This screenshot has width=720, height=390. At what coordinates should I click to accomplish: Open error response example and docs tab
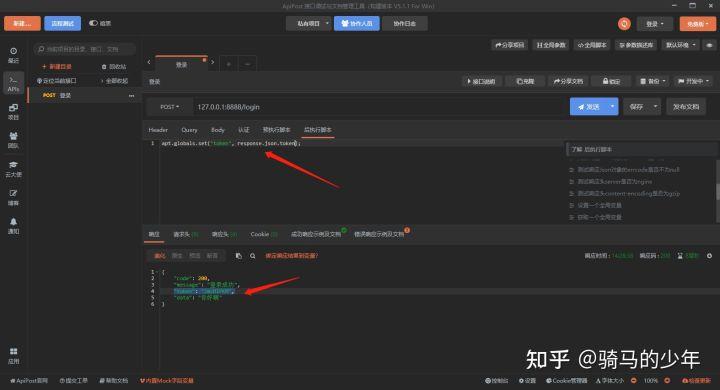point(379,234)
